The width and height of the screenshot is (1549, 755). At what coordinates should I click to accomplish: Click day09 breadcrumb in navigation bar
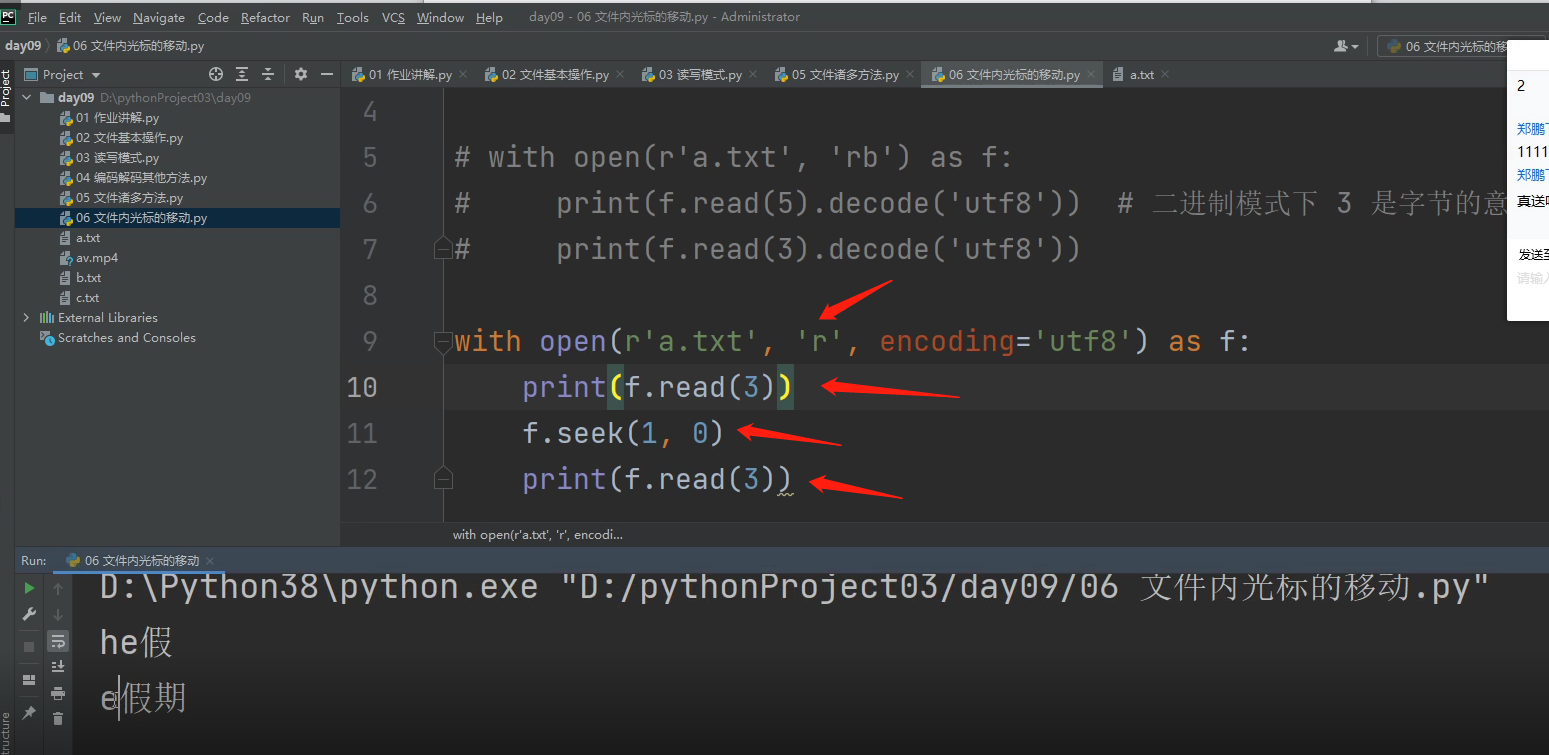(23, 46)
